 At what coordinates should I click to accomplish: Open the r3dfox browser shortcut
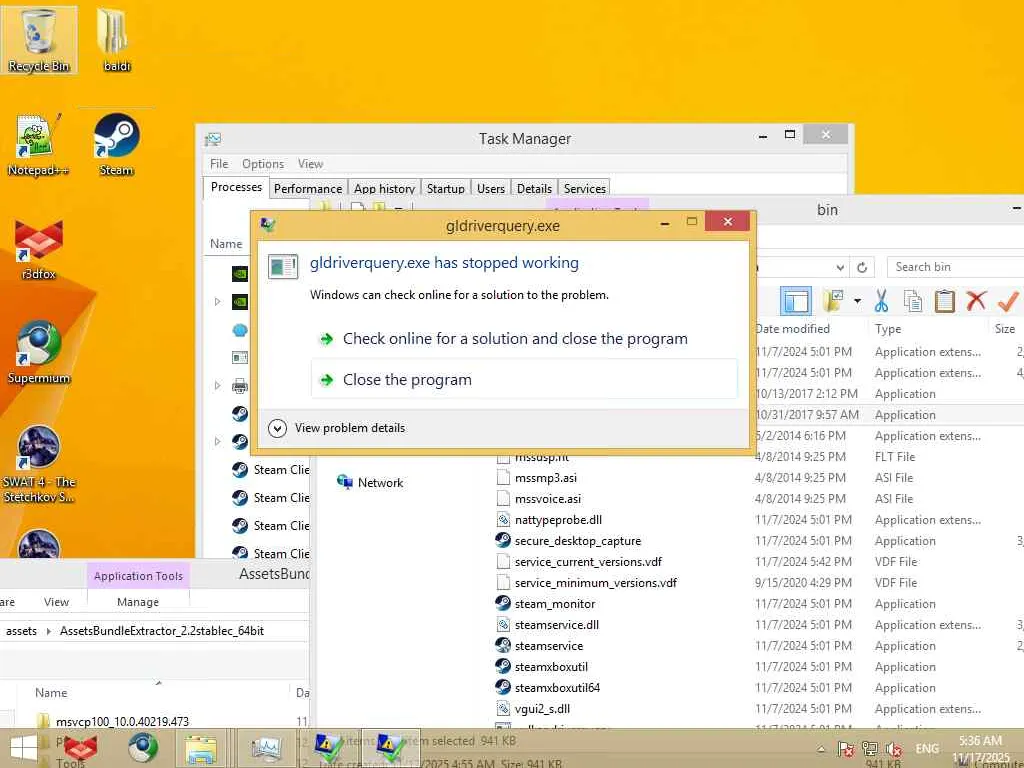(x=39, y=249)
